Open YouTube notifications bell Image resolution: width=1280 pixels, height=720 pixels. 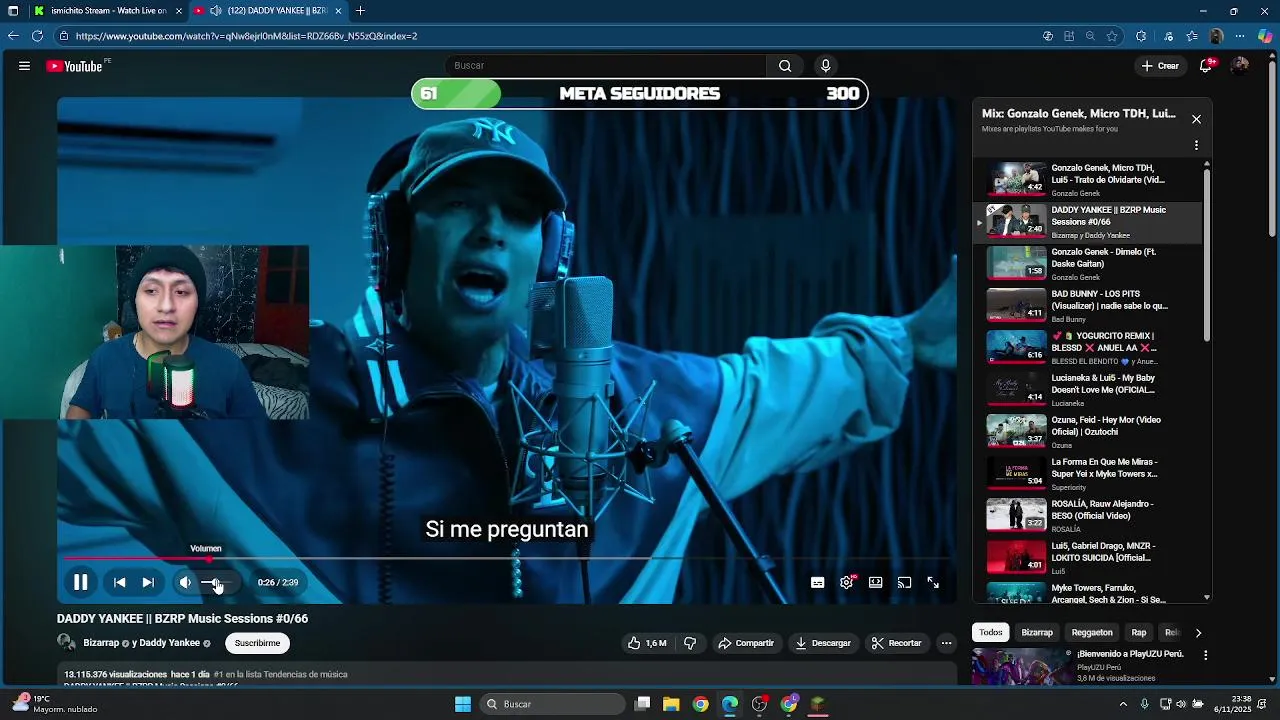pyautogui.click(x=1207, y=66)
